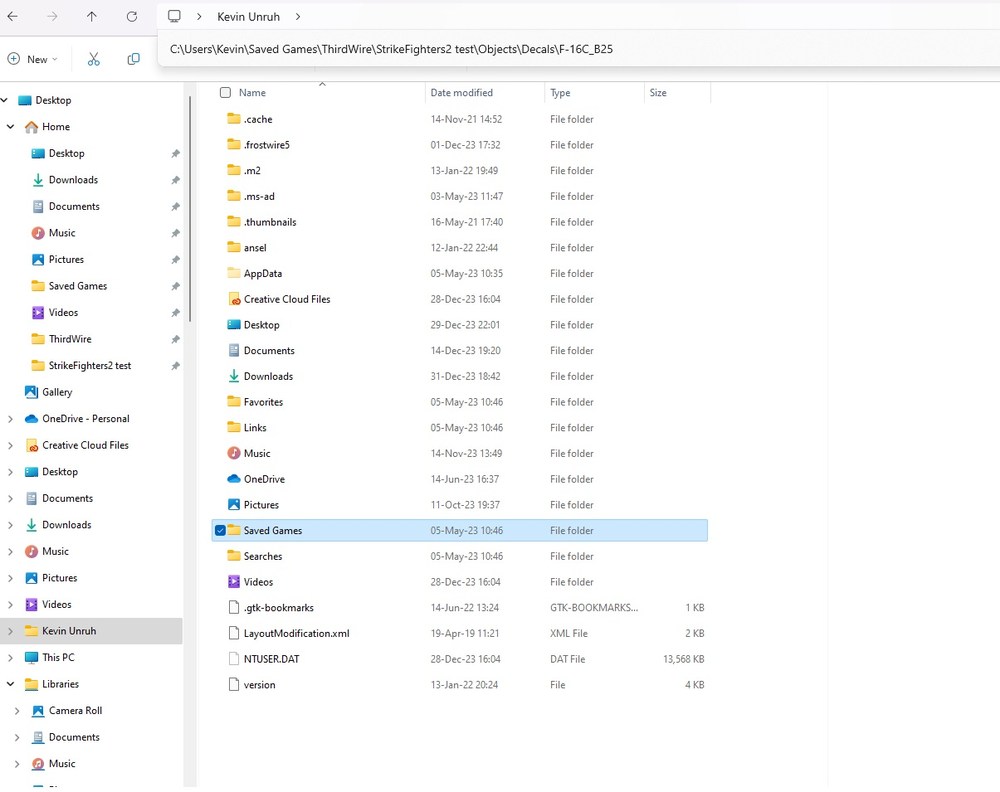Click Kevin Unruh in the breadcrumb
Image resolution: width=1000 pixels, height=792 pixels.
pyautogui.click(x=248, y=17)
